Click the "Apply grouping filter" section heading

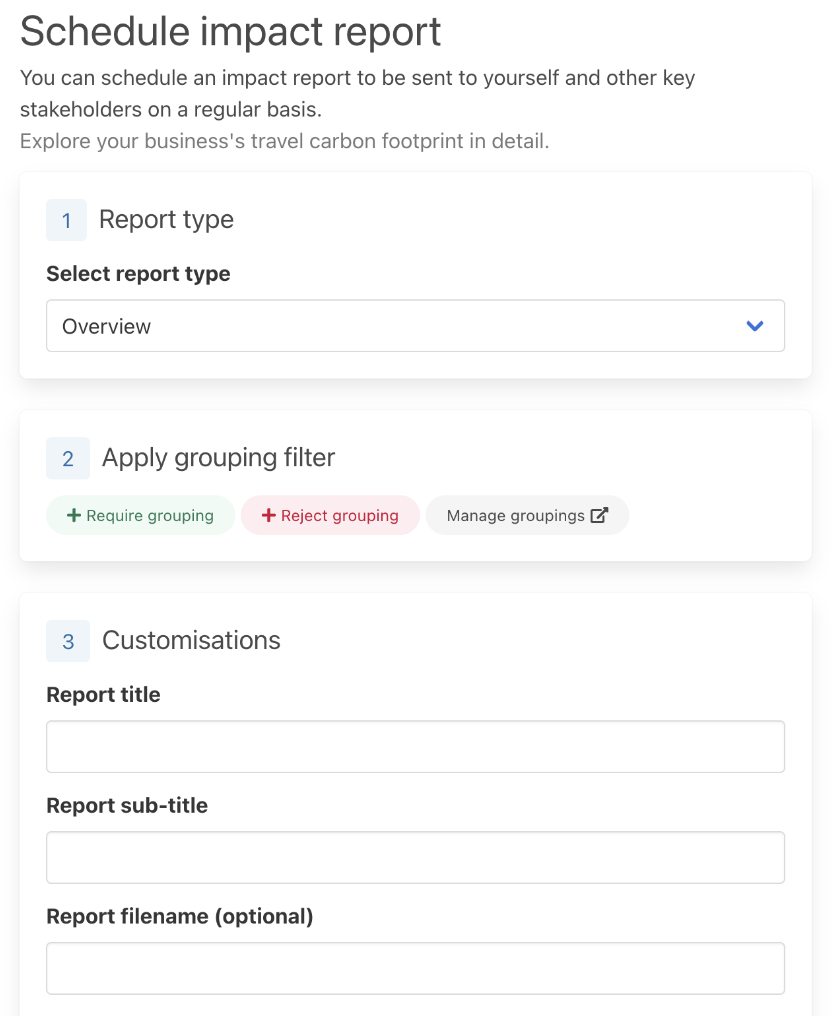pos(218,458)
